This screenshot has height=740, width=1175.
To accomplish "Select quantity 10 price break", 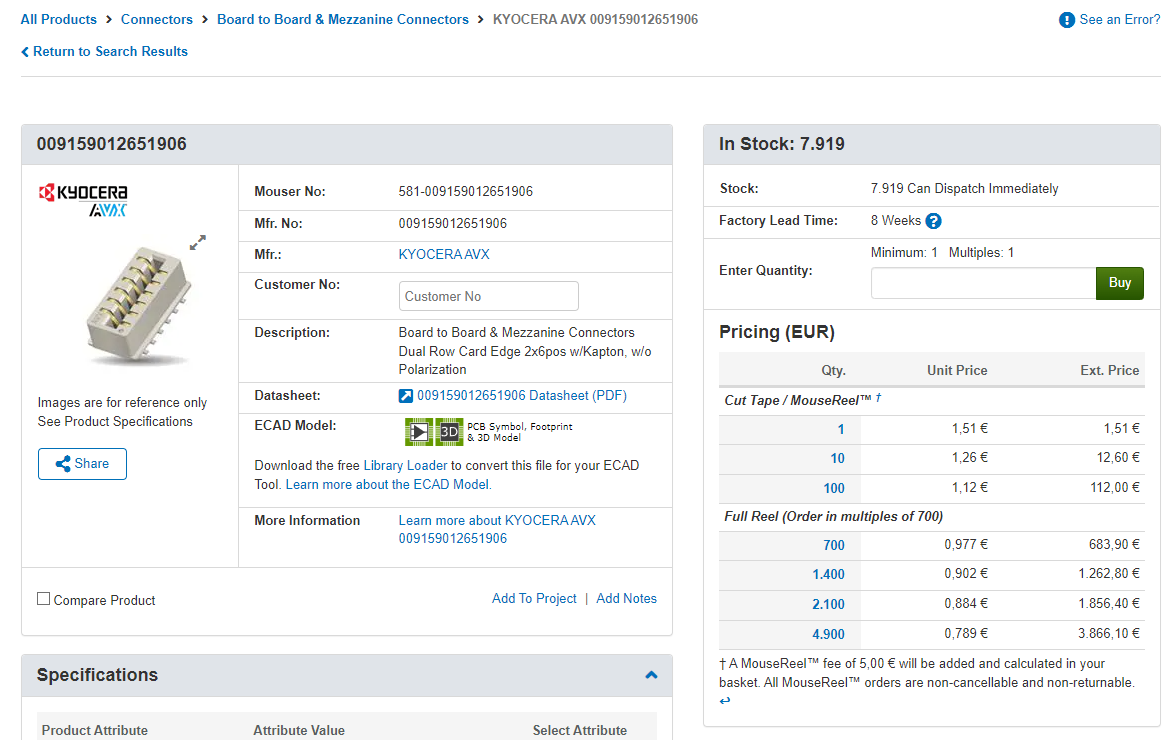I will tap(837, 458).
